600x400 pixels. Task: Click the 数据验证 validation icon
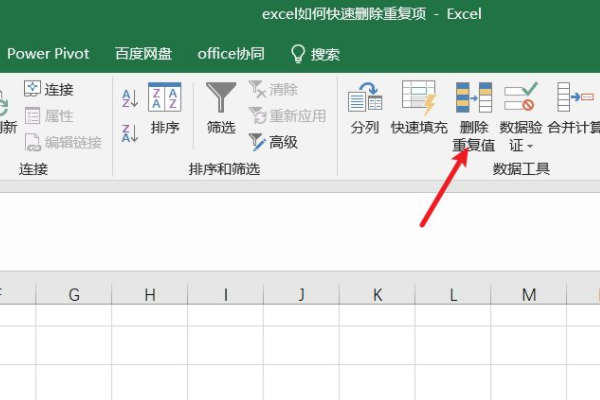pyautogui.click(x=521, y=97)
